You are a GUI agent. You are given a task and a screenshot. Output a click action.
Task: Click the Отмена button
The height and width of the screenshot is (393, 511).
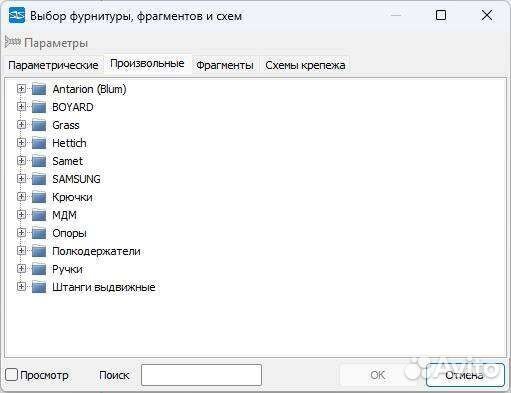(x=465, y=375)
